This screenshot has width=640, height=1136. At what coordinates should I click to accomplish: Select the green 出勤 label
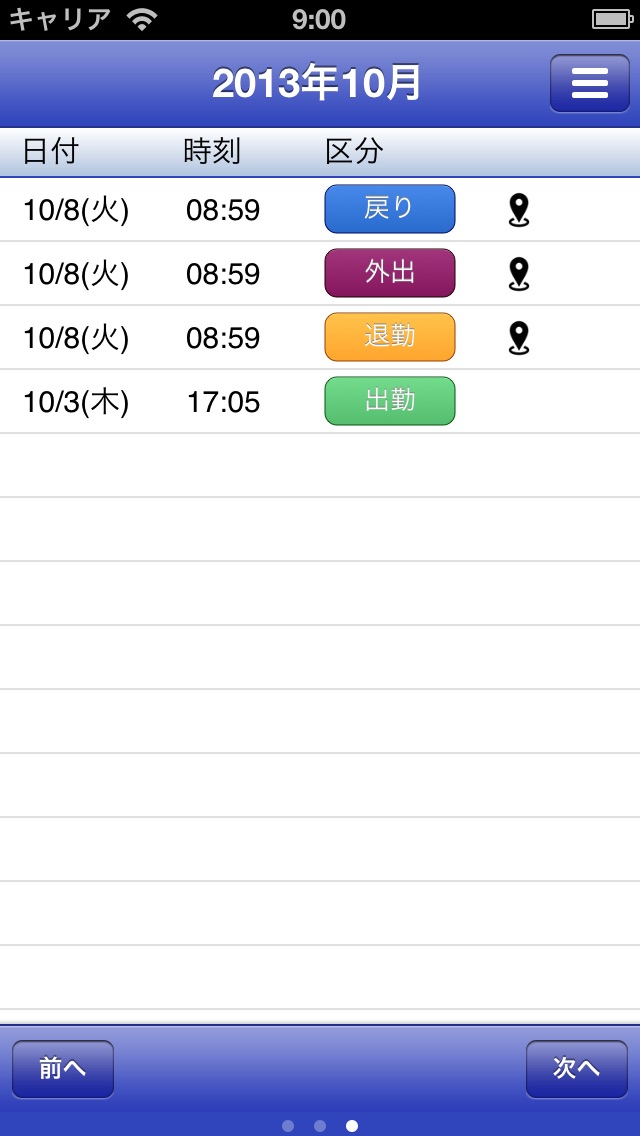[x=390, y=401]
